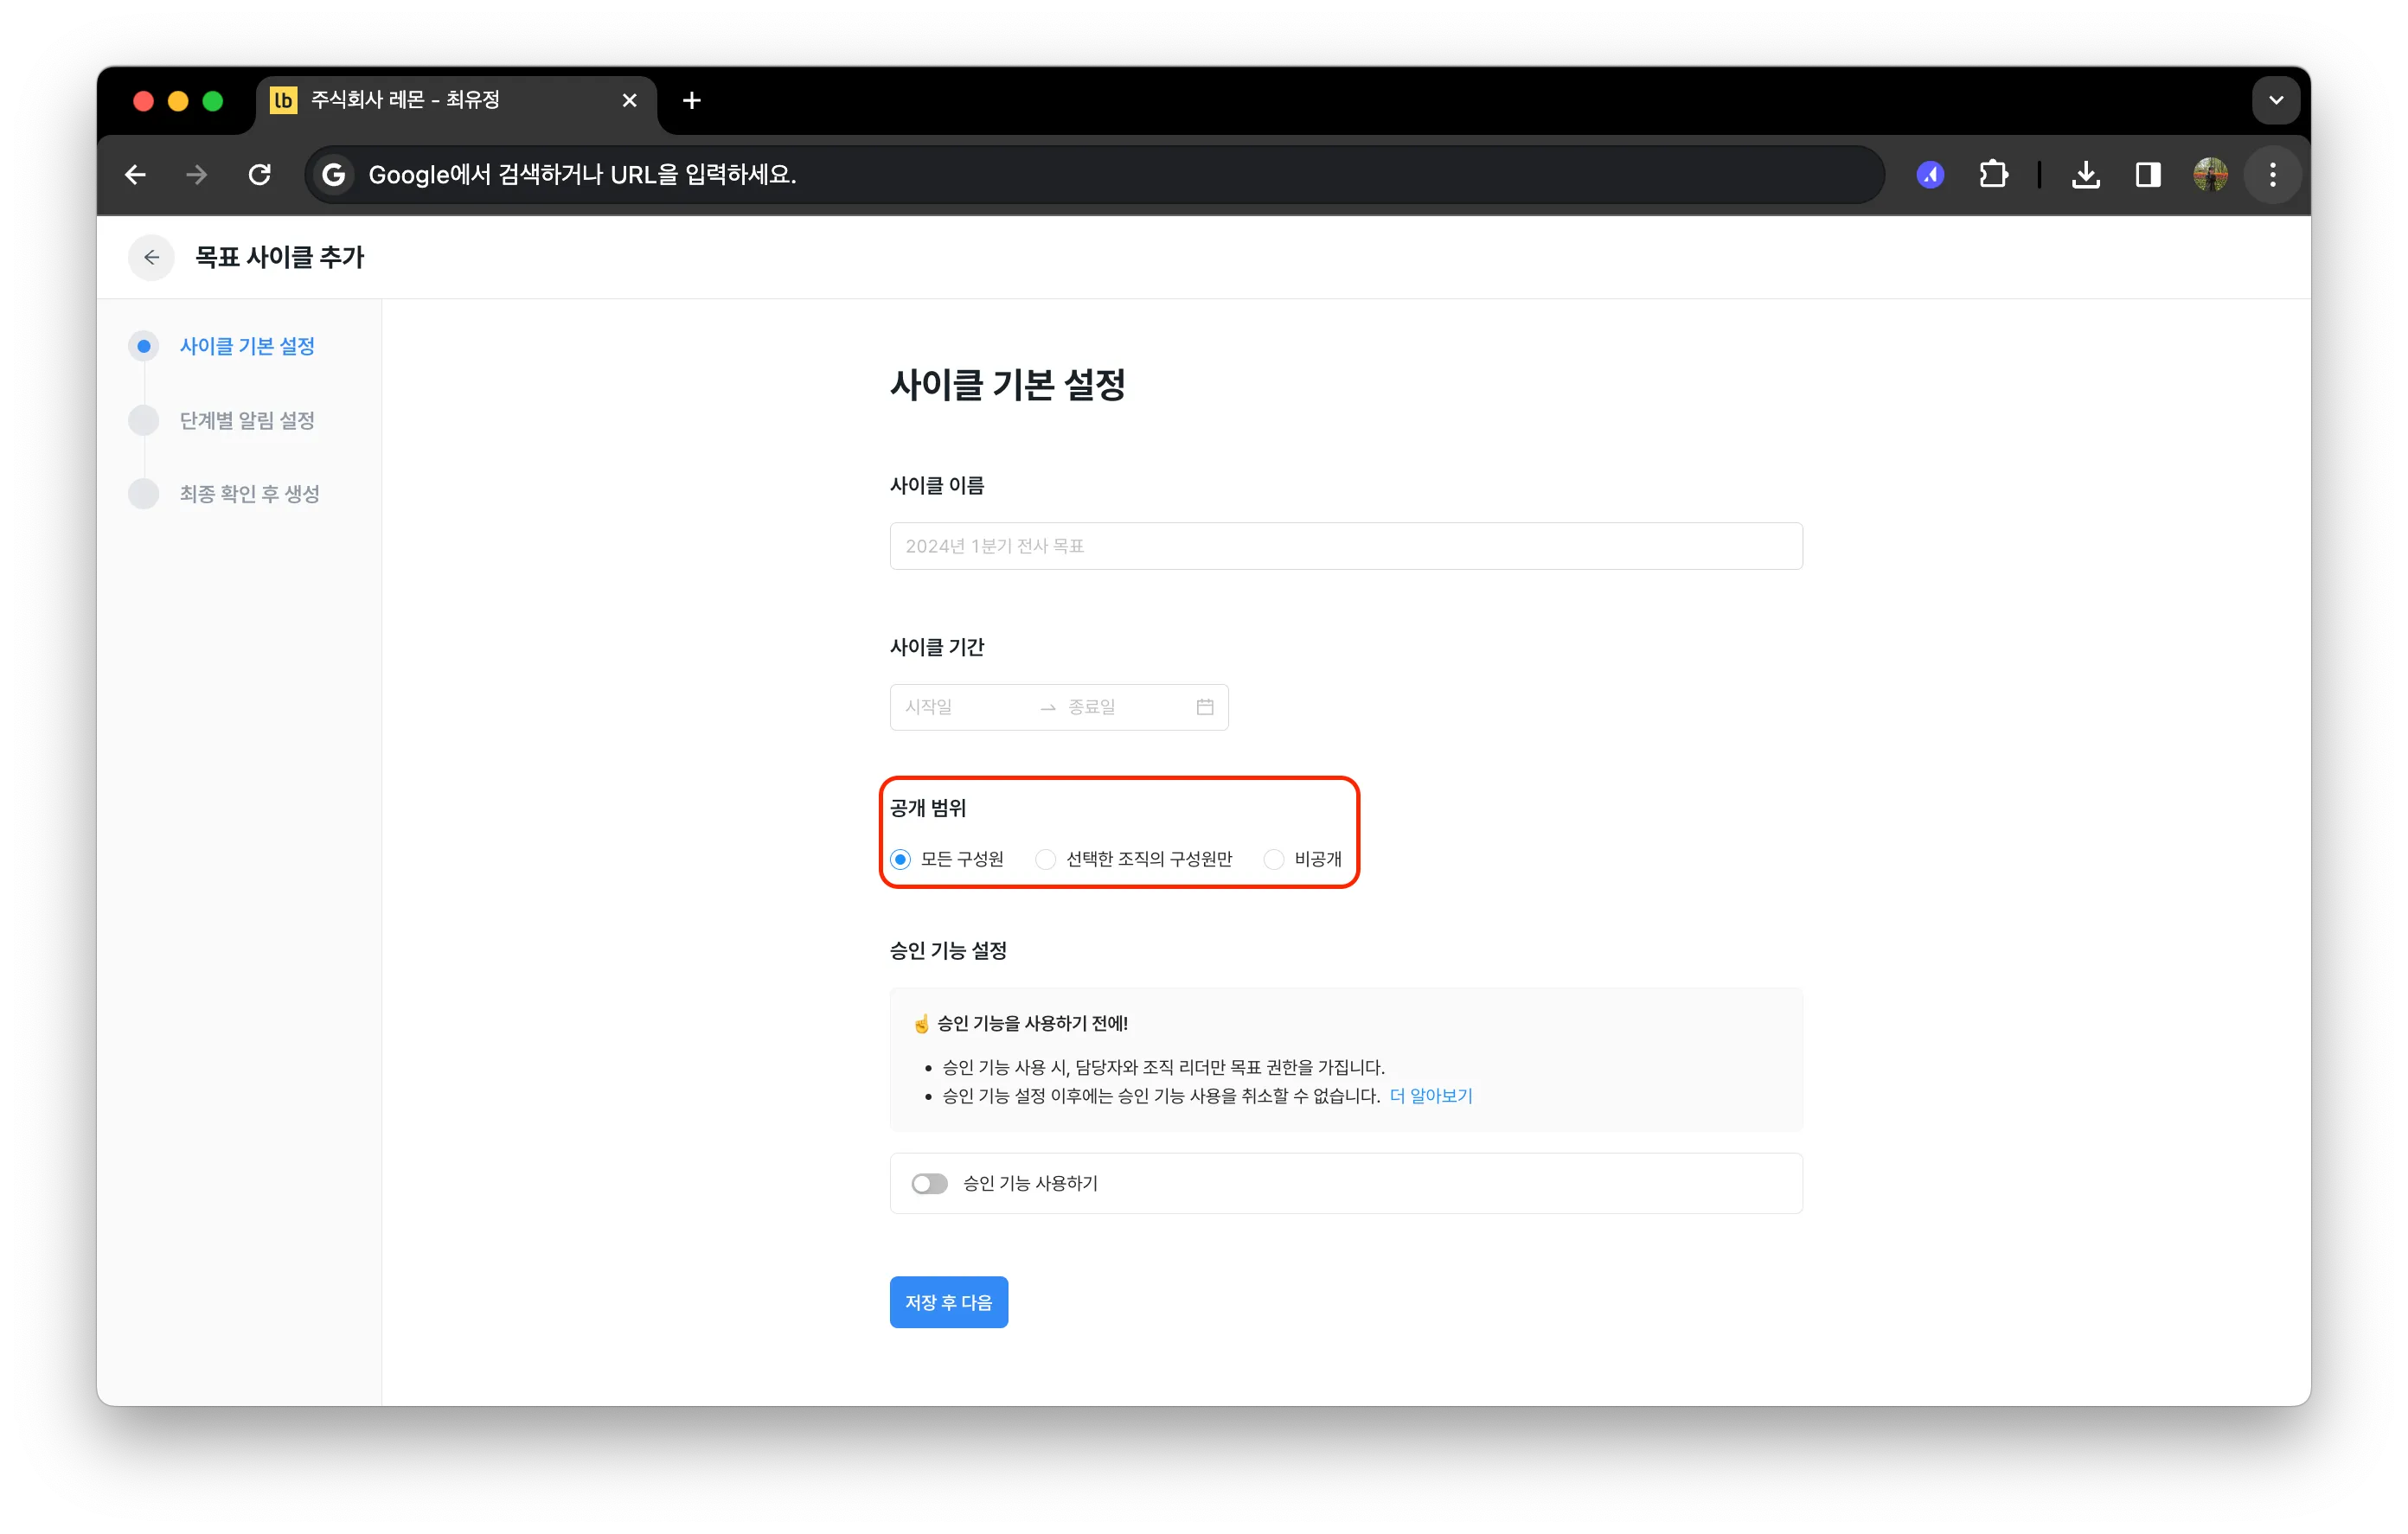Select 선택한 조직의 구성원만 radio option
Screen dimensions: 2408x1534
point(1045,859)
